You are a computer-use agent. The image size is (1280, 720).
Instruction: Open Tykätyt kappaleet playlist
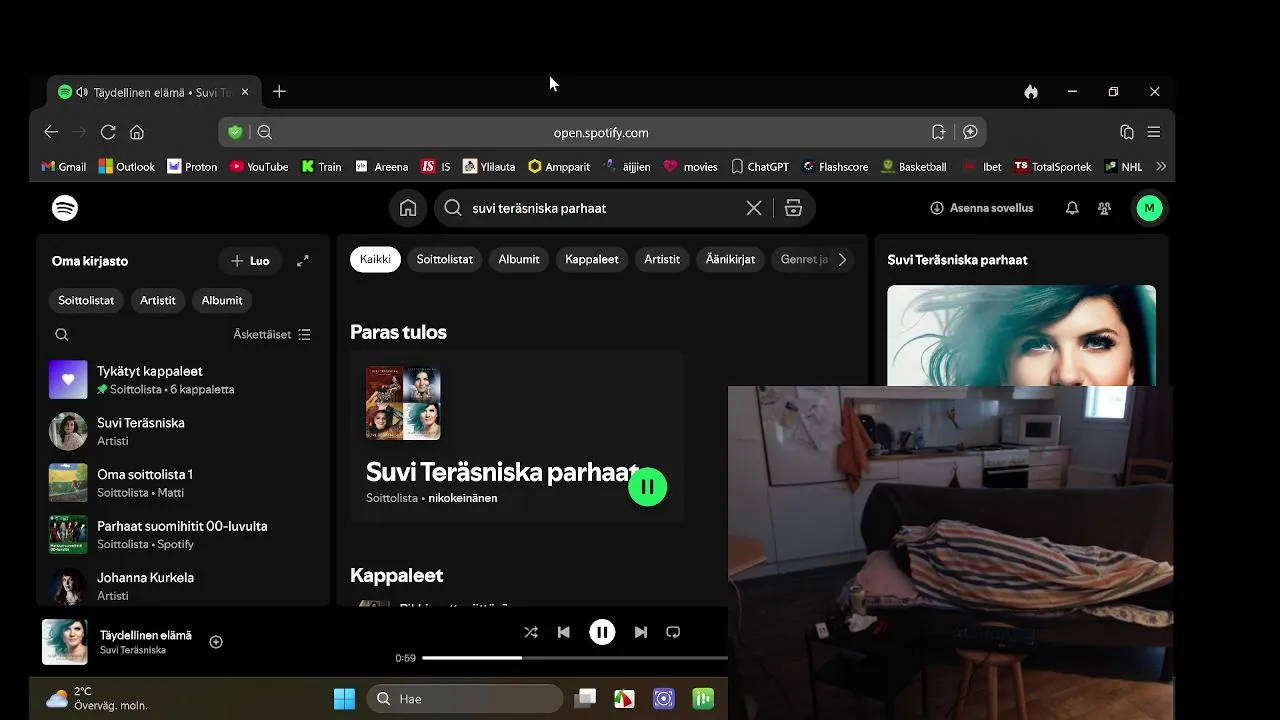click(183, 380)
